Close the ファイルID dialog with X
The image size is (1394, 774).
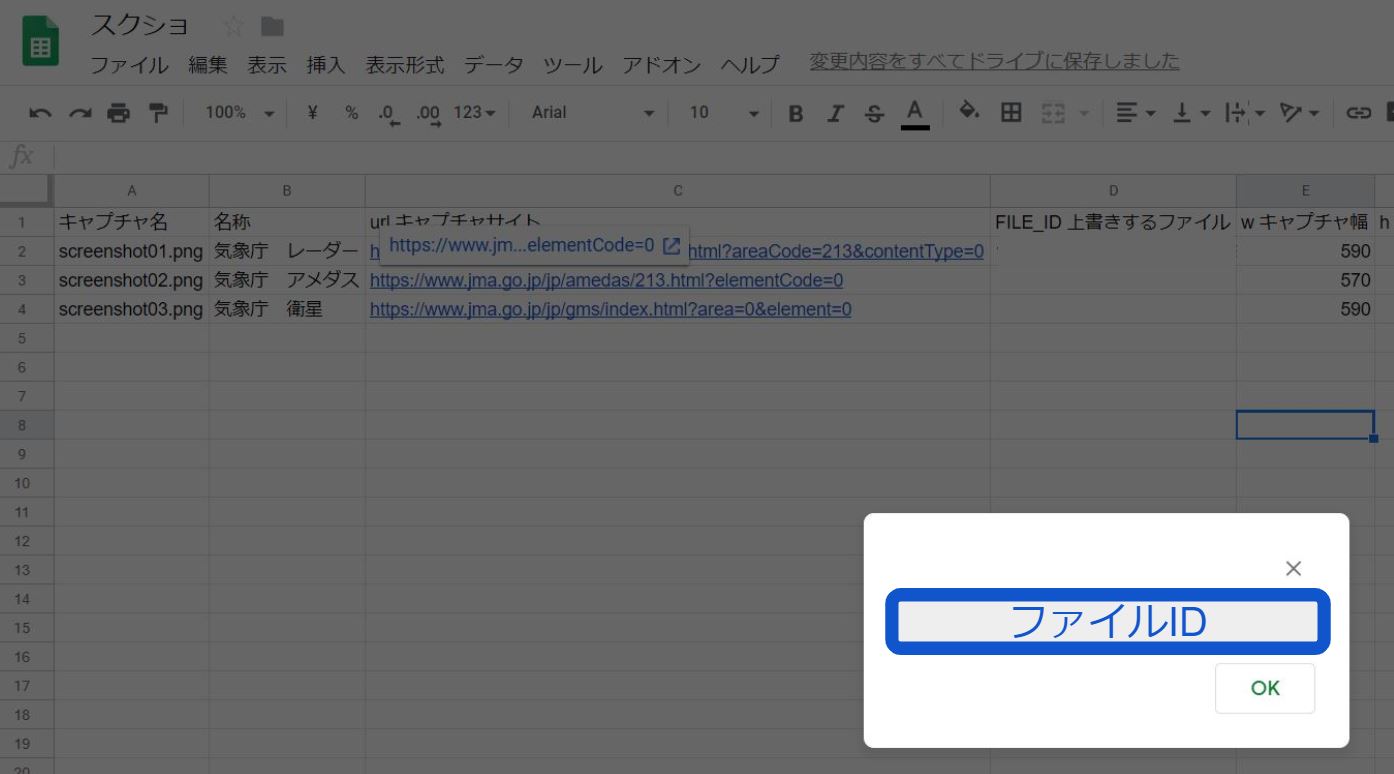pos(1293,569)
